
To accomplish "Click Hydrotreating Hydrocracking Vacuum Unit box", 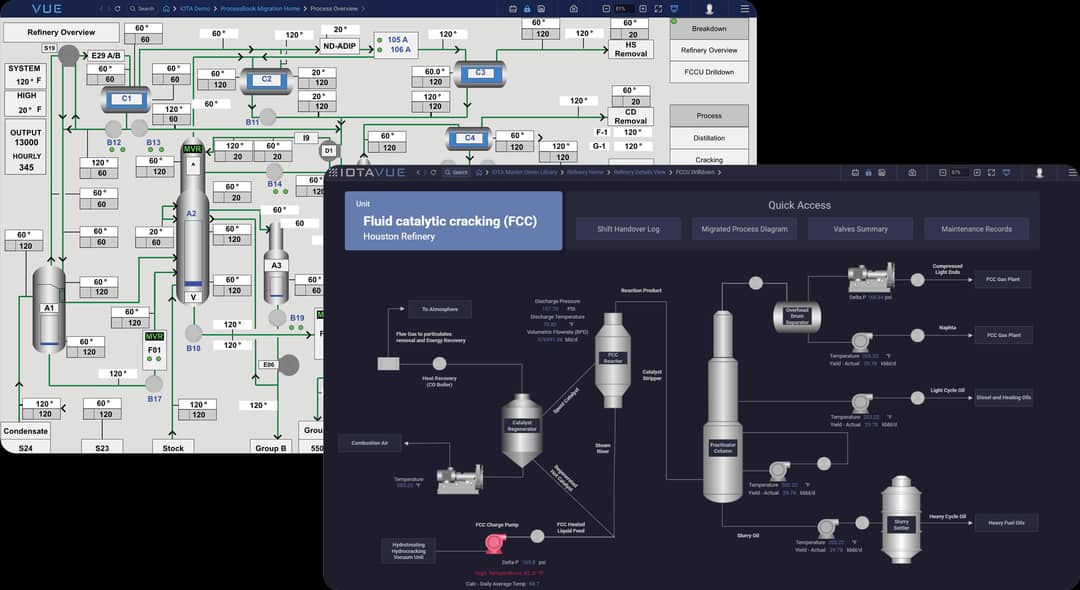I will 408,551.
